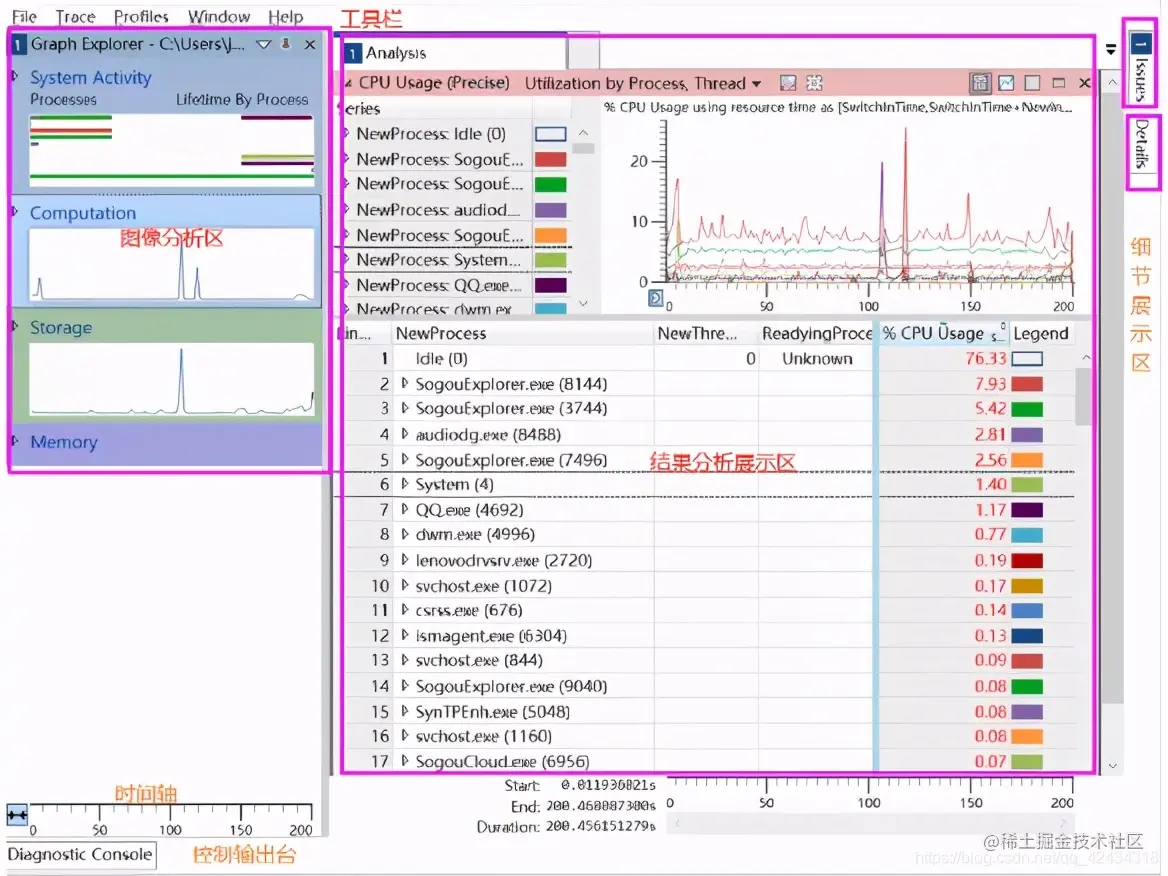Click the series list scroll up arrow
Viewport: 1168px width, 876px height.
coord(583,133)
